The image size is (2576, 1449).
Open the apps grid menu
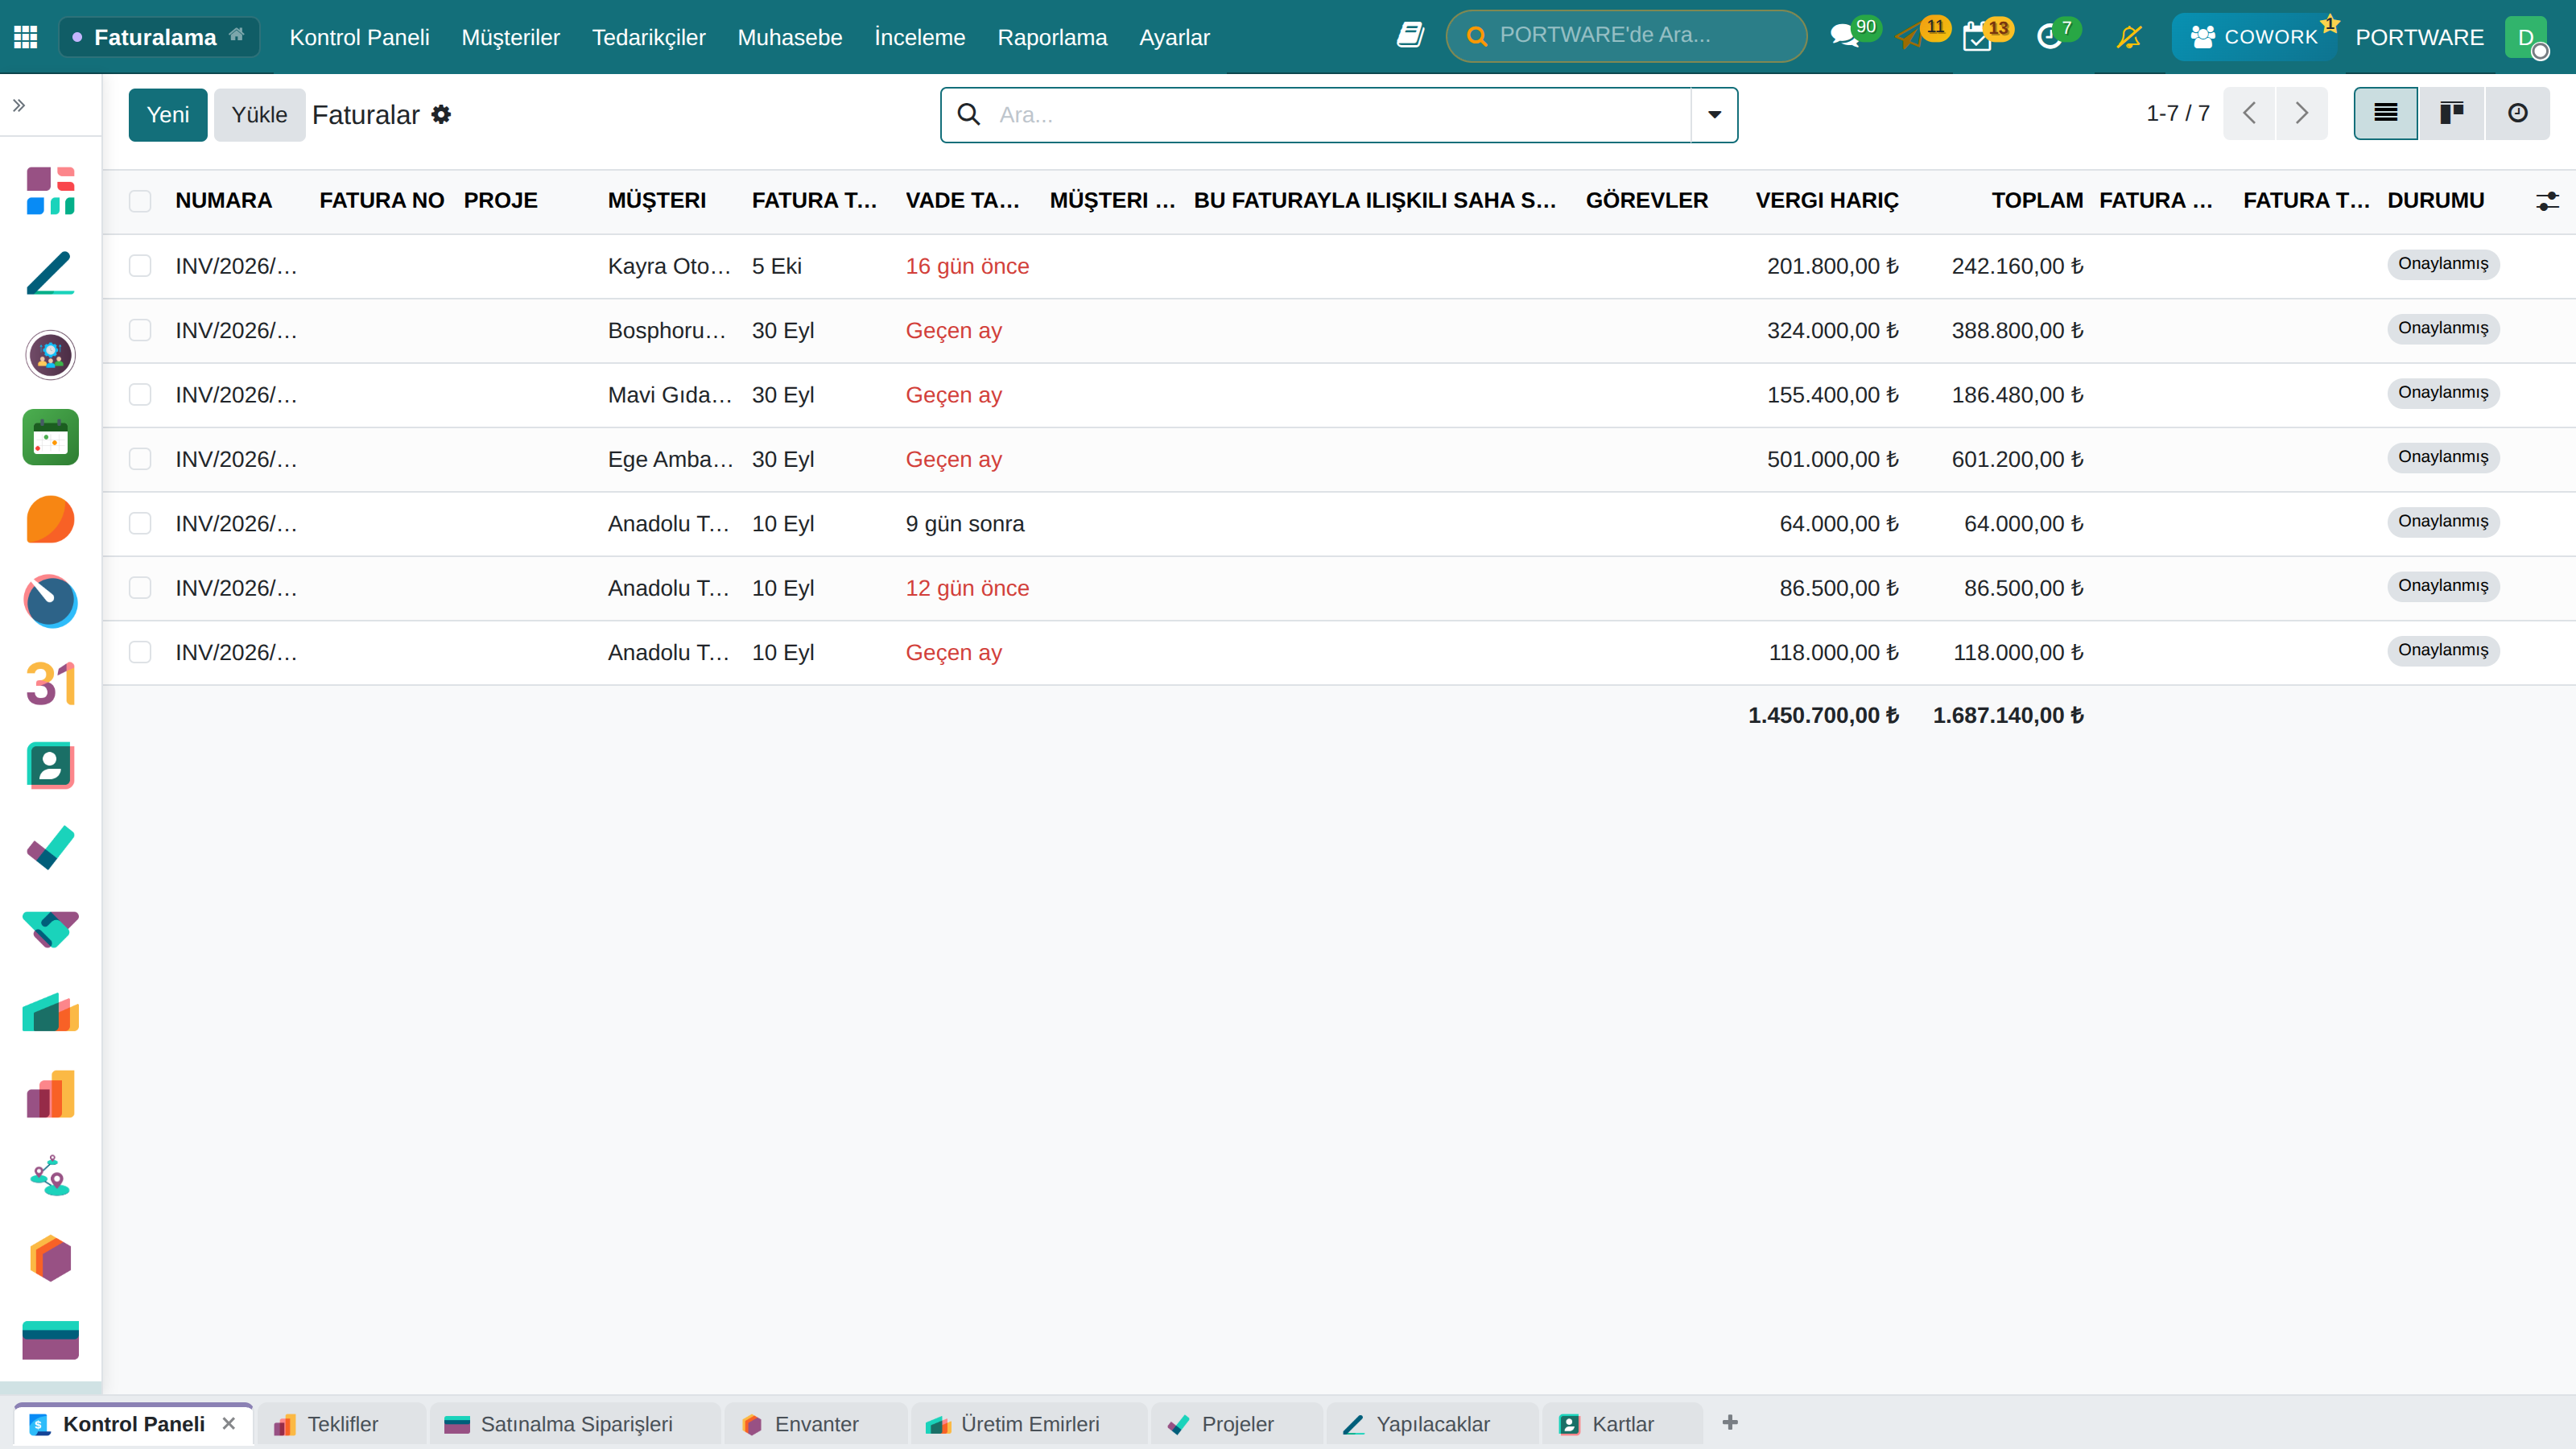26,37
